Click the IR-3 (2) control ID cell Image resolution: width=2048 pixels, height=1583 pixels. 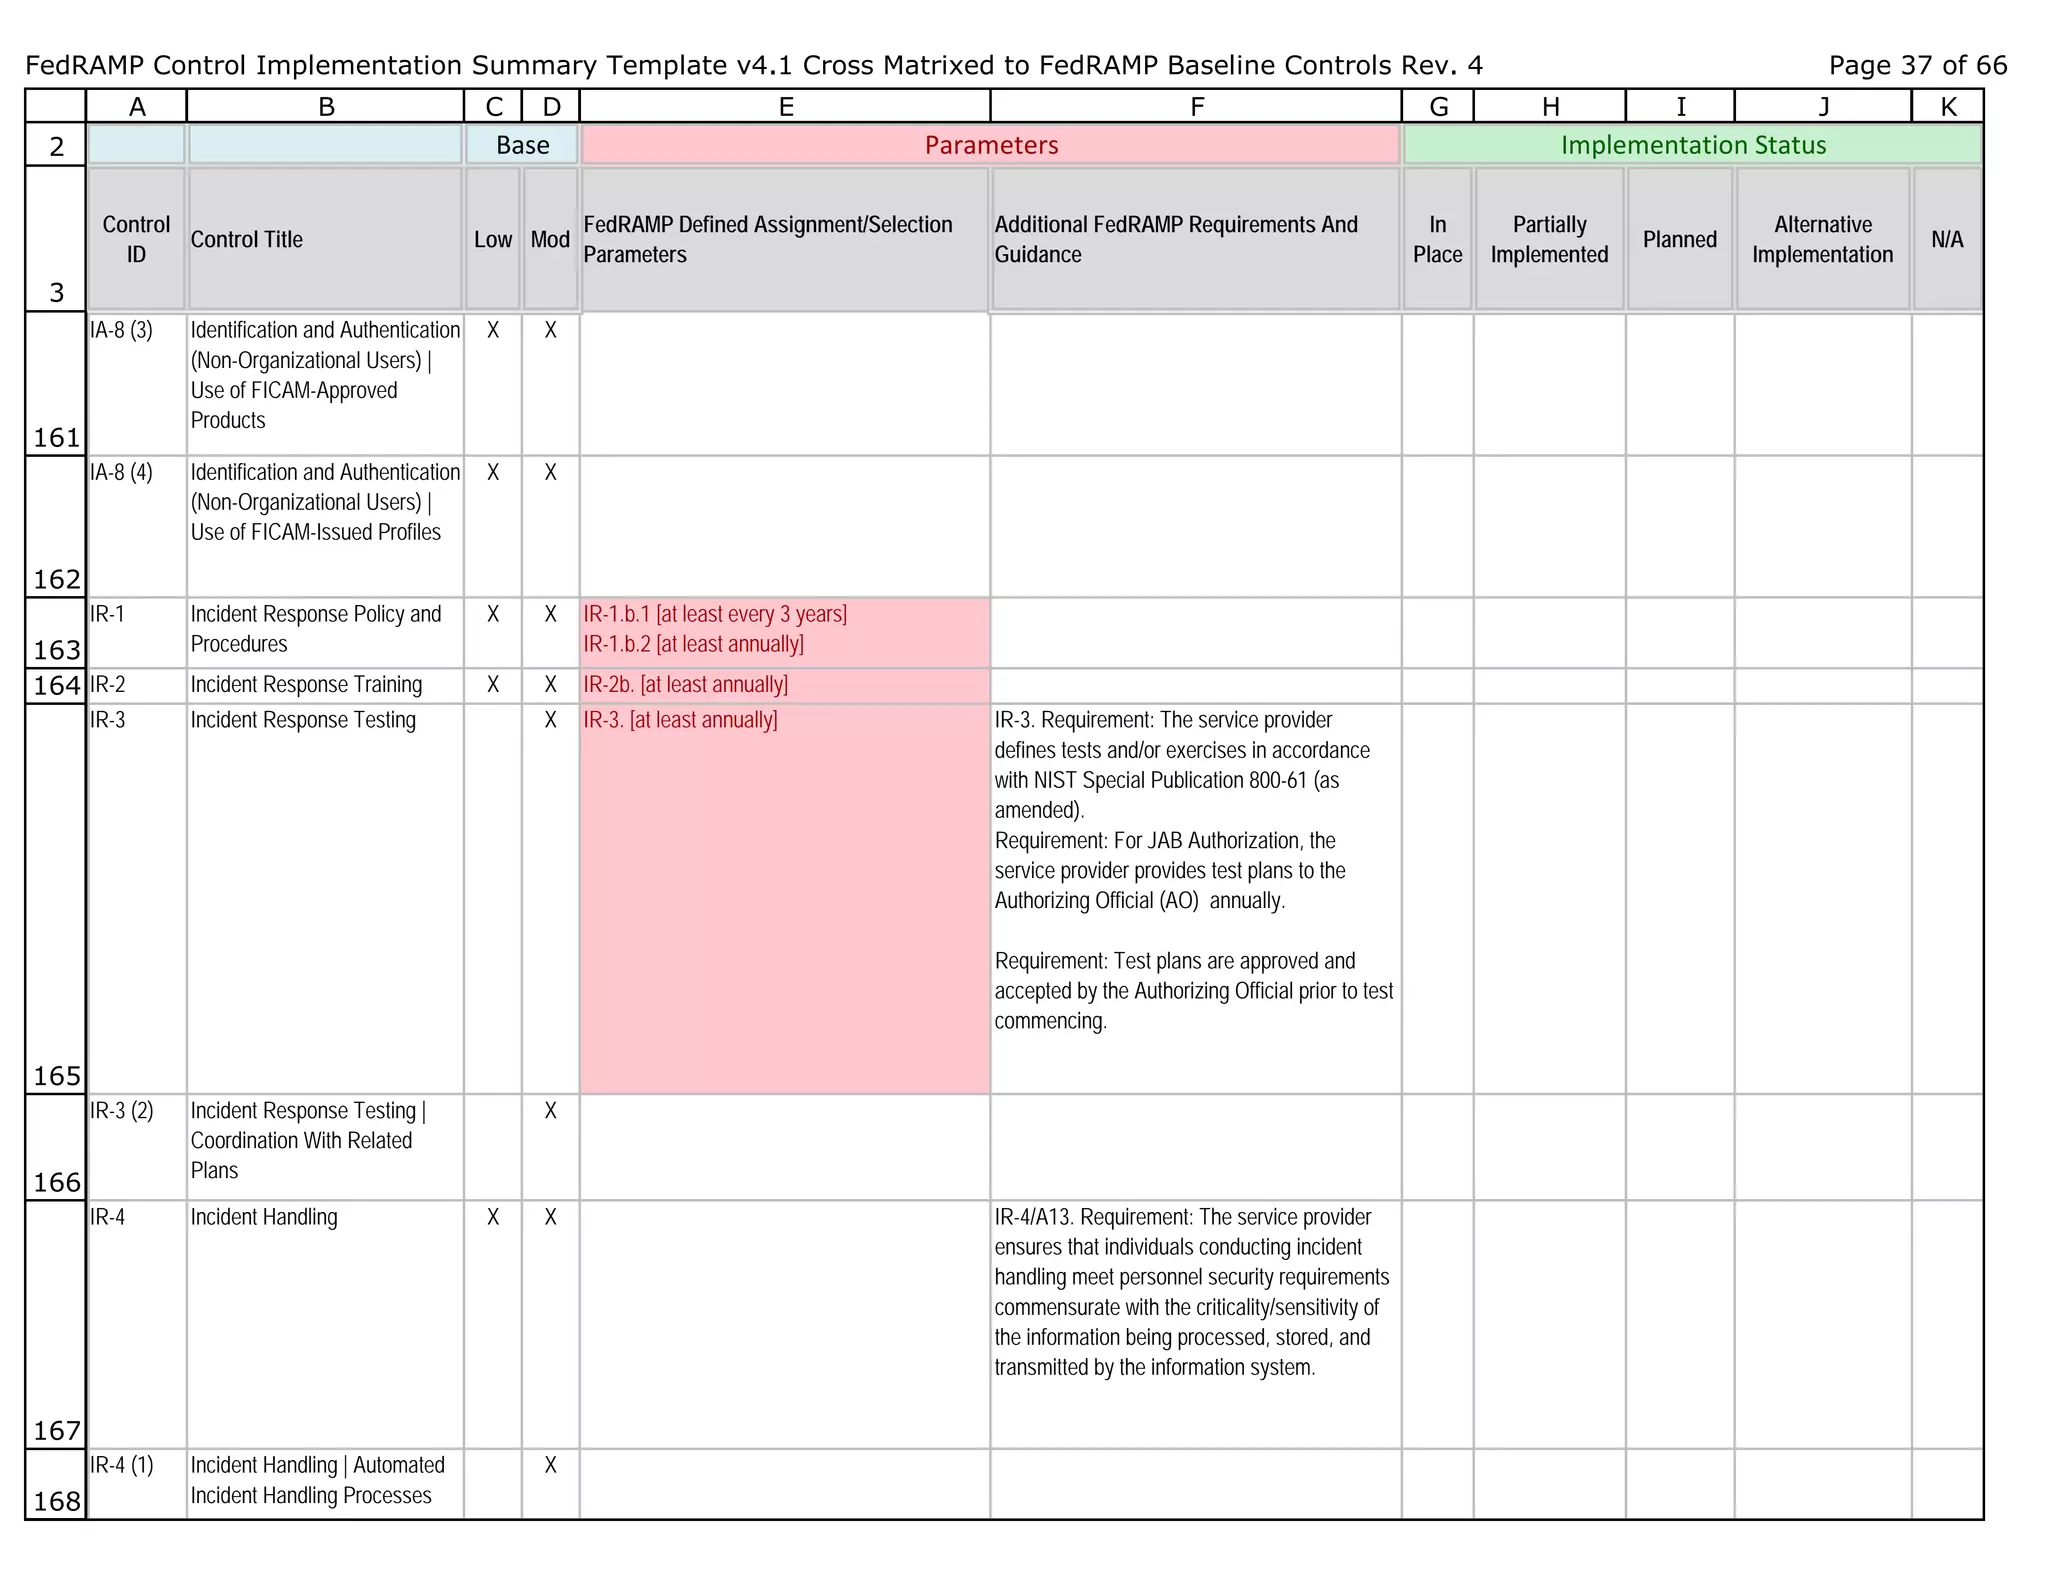[x=137, y=1147]
